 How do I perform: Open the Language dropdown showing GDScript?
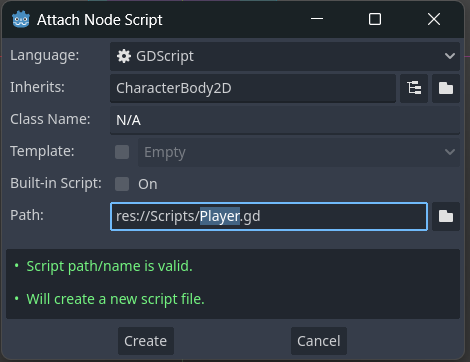[285, 56]
